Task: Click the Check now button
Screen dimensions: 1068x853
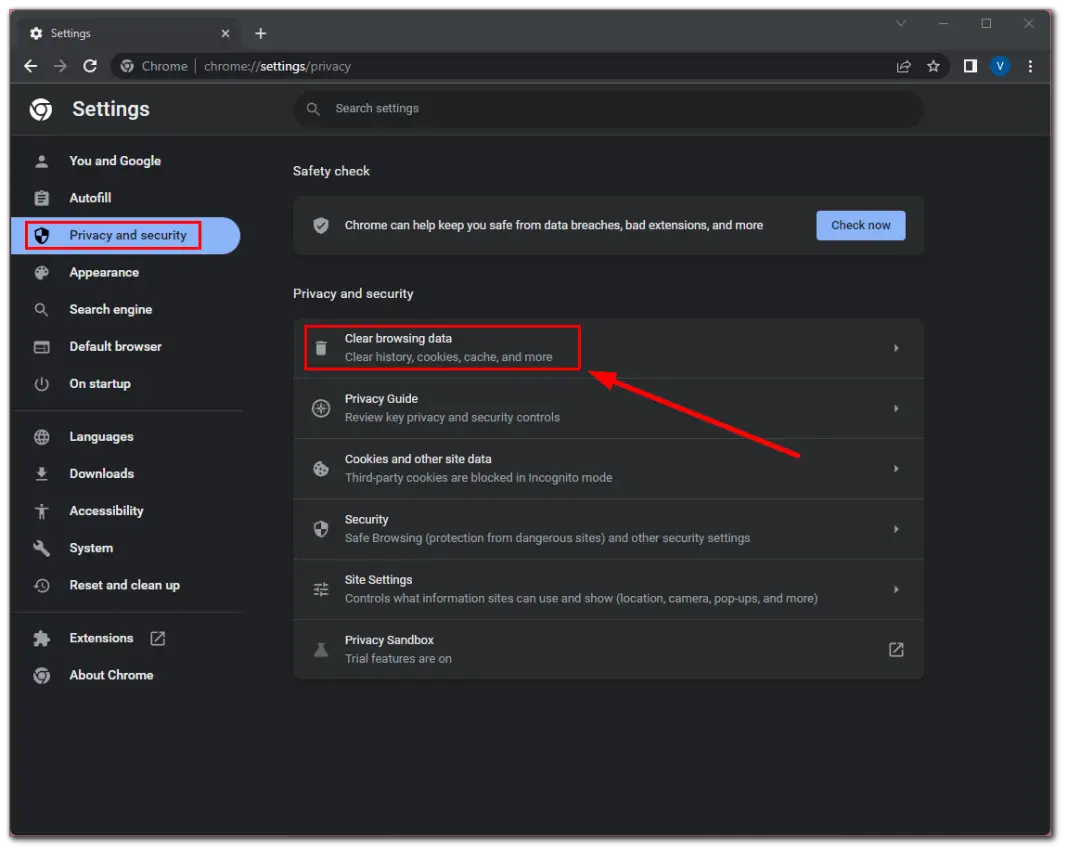Action: click(x=860, y=225)
